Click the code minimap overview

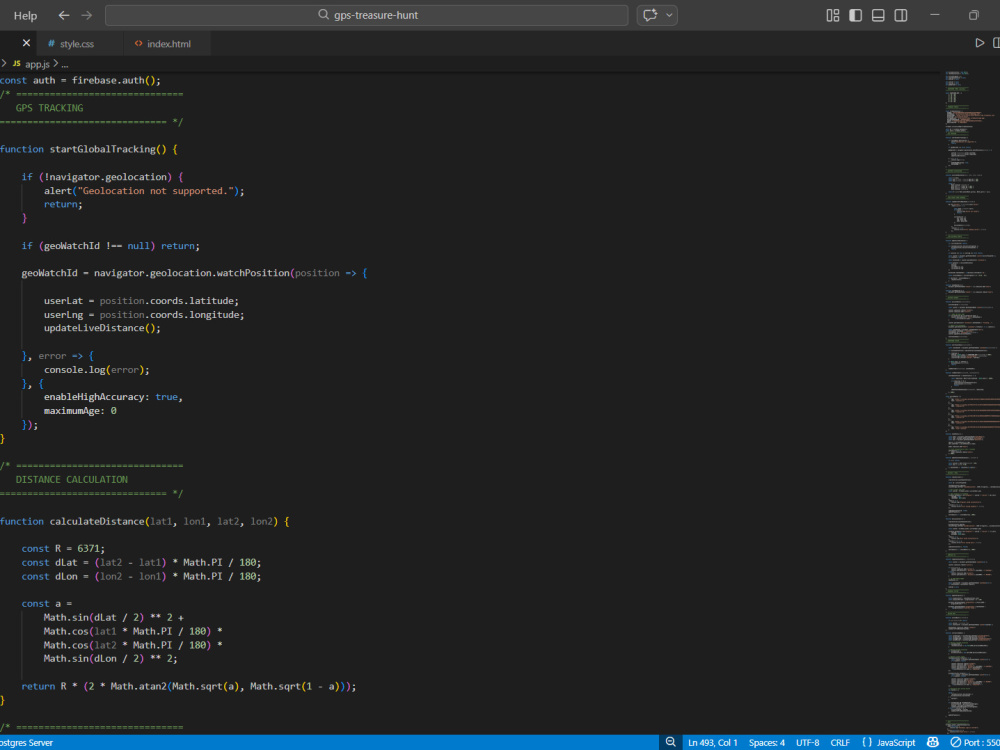[x=972, y=402]
